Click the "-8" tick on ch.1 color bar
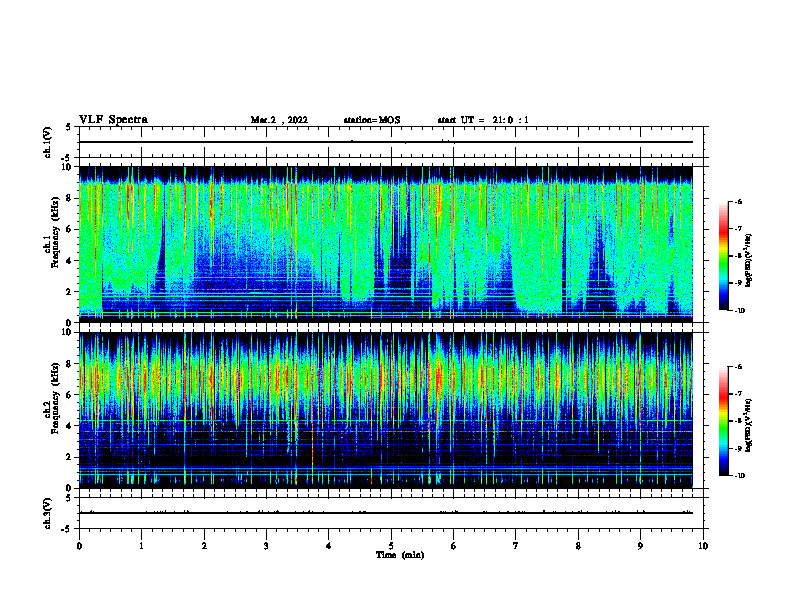Screen dimensions: 792x612 pos(738,256)
